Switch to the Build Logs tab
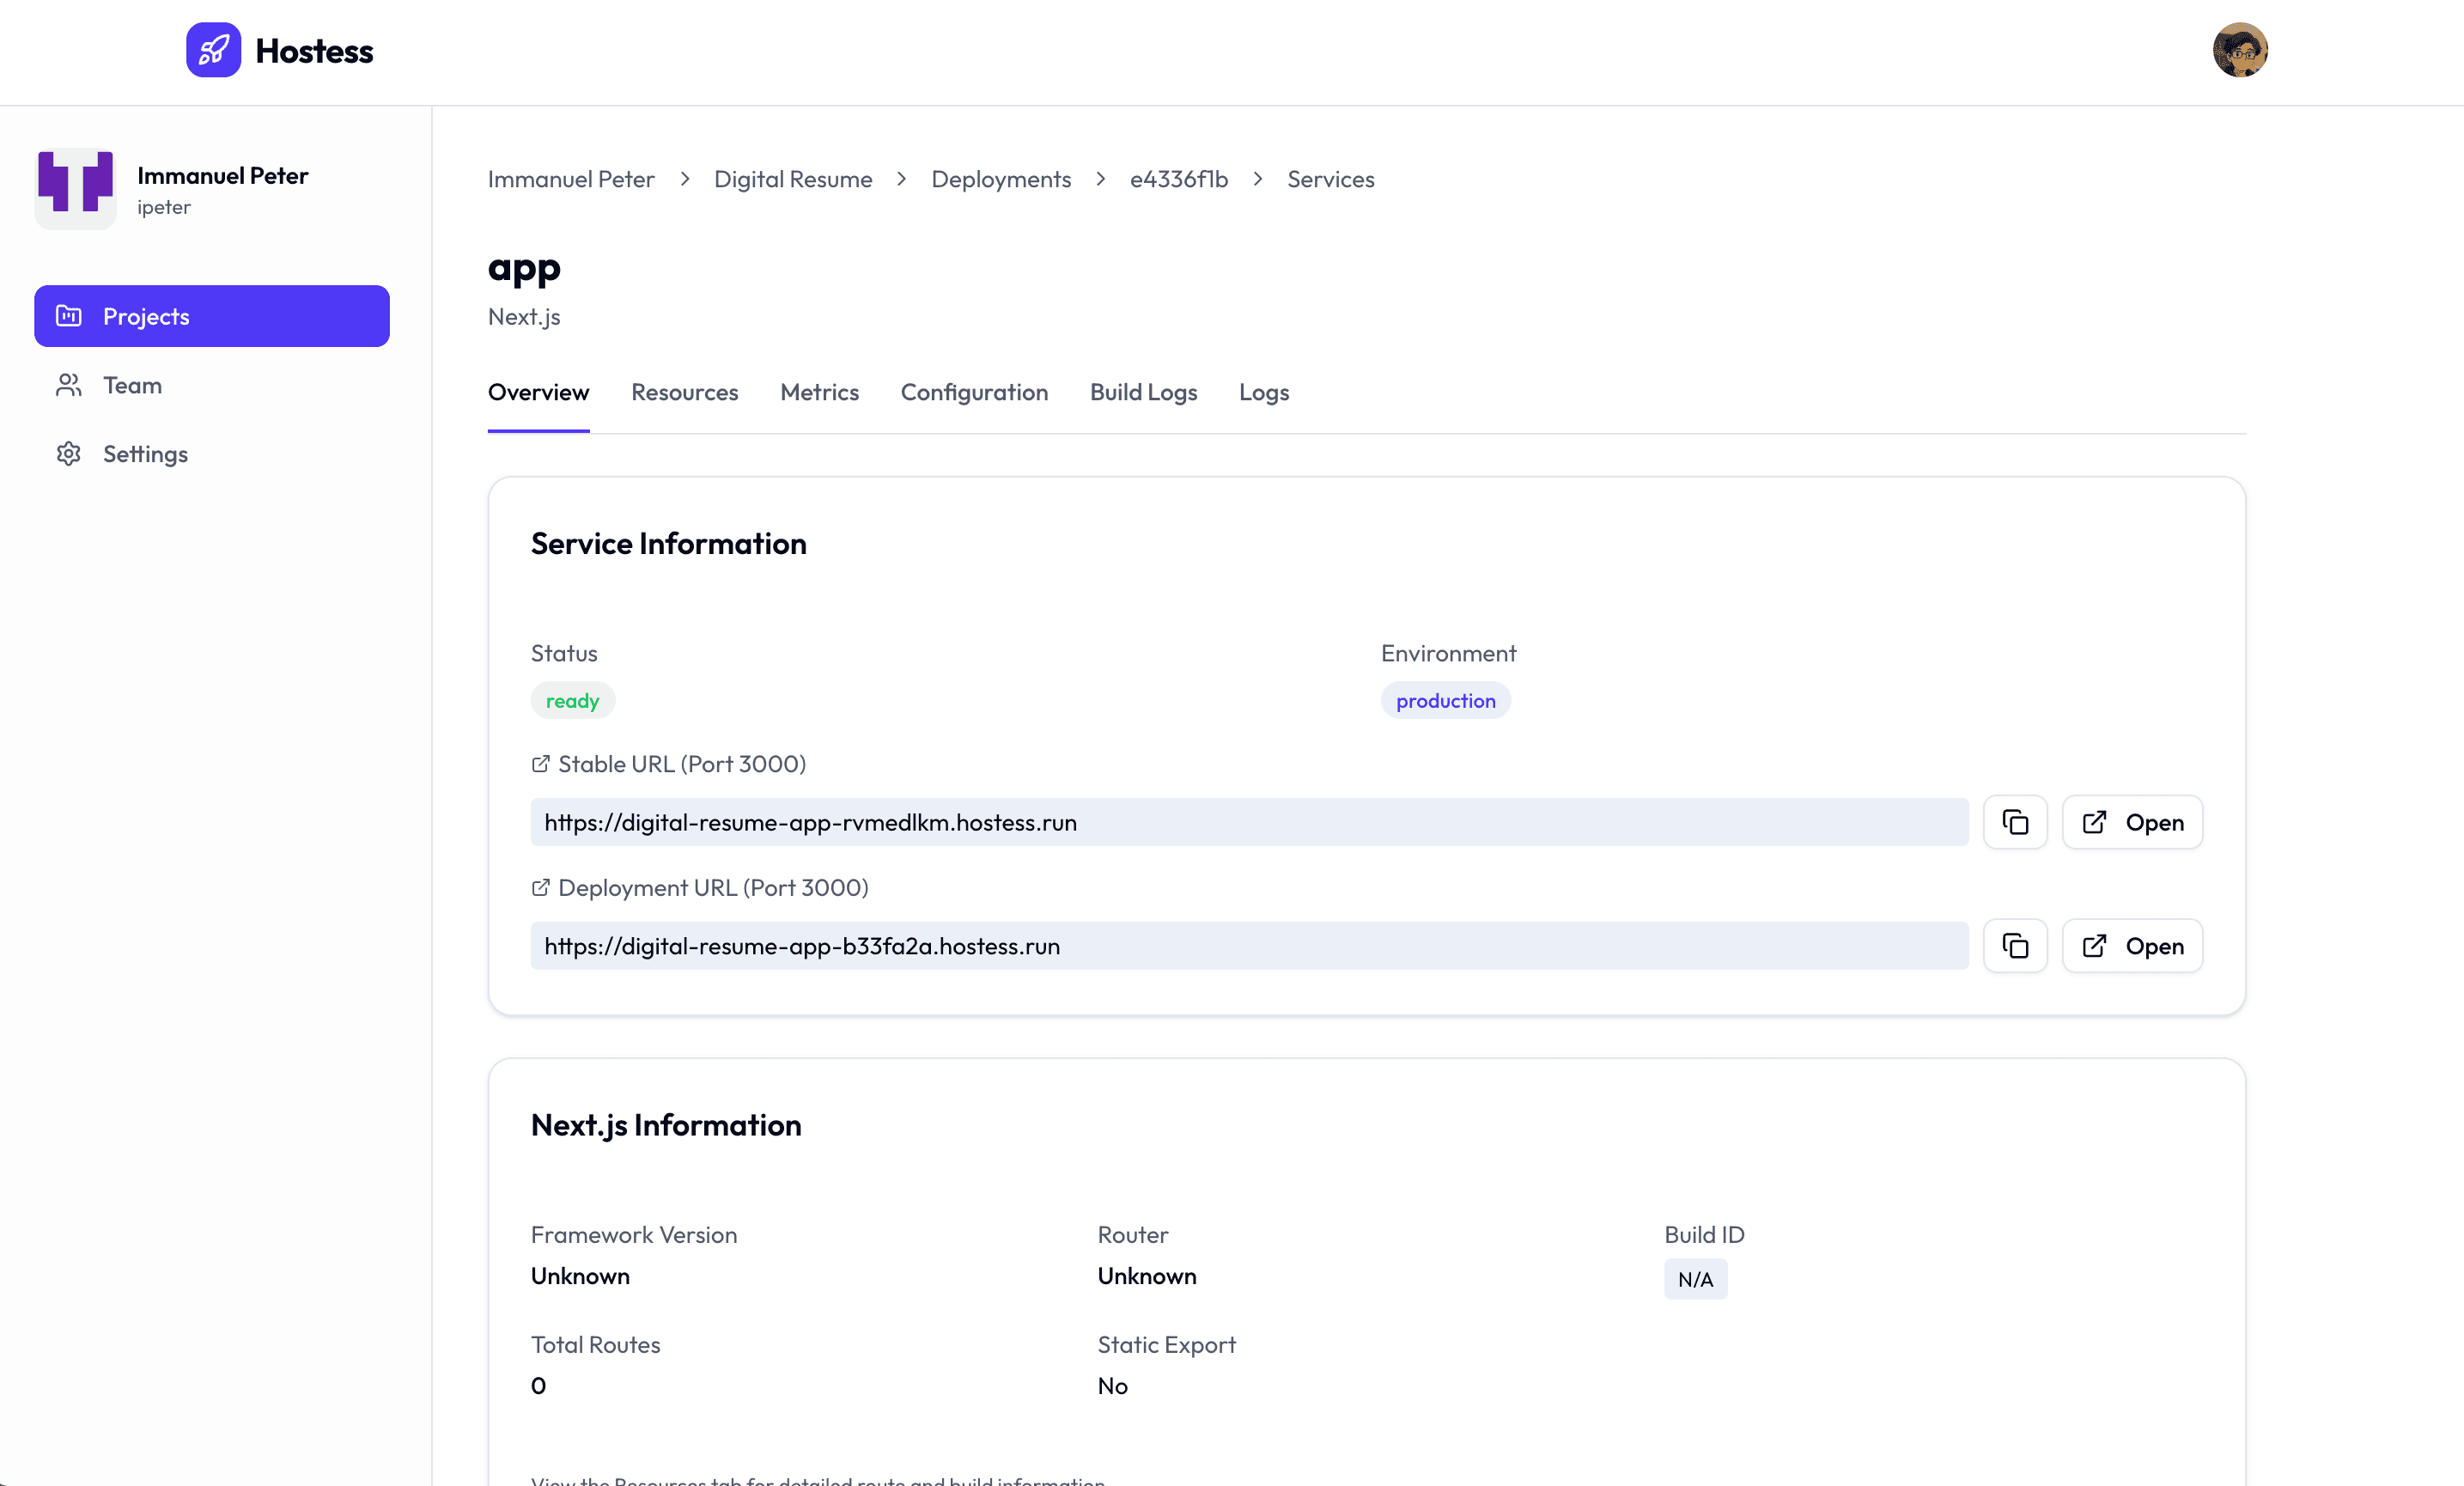The image size is (2464, 1486). (1144, 392)
